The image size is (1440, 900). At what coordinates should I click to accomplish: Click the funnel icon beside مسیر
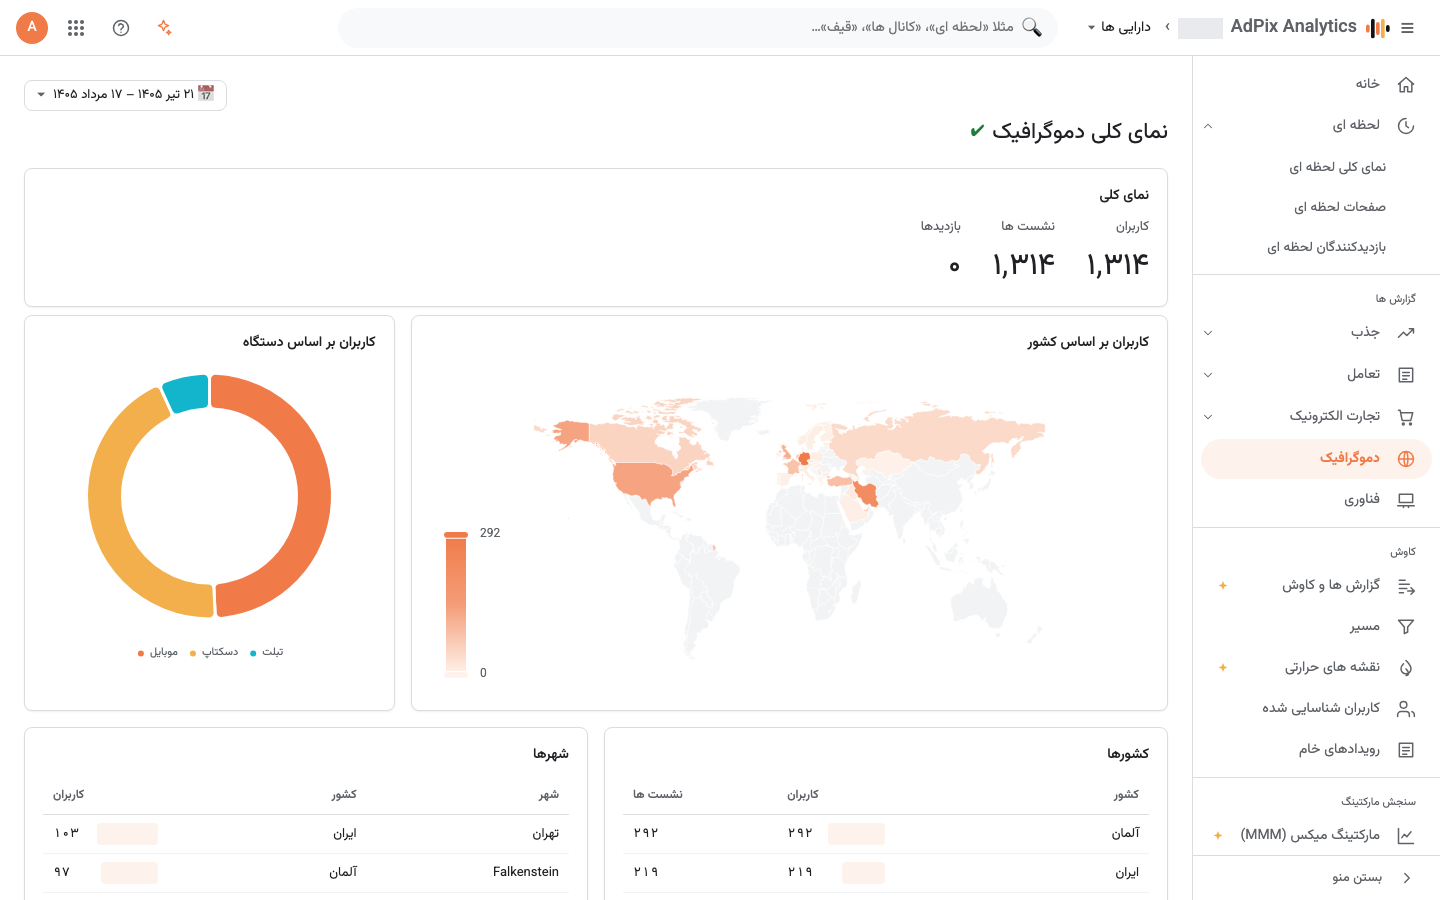(x=1406, y=627)
